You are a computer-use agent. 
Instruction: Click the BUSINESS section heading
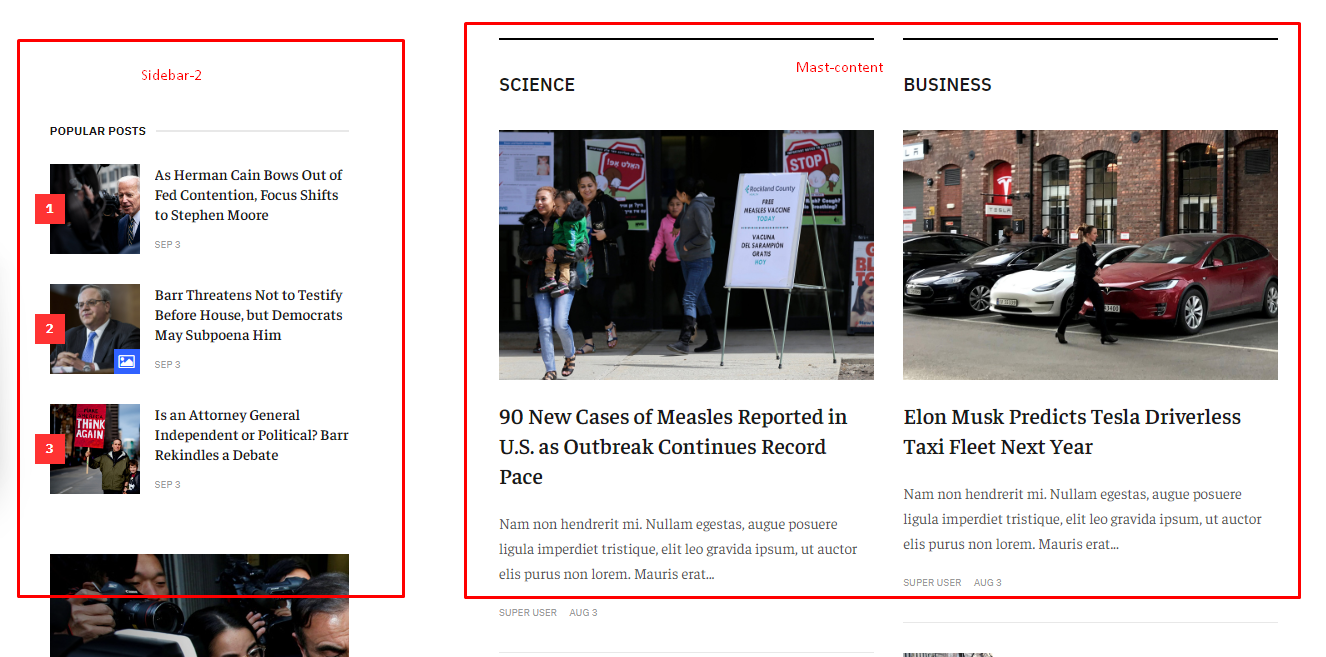pos(947,85)
